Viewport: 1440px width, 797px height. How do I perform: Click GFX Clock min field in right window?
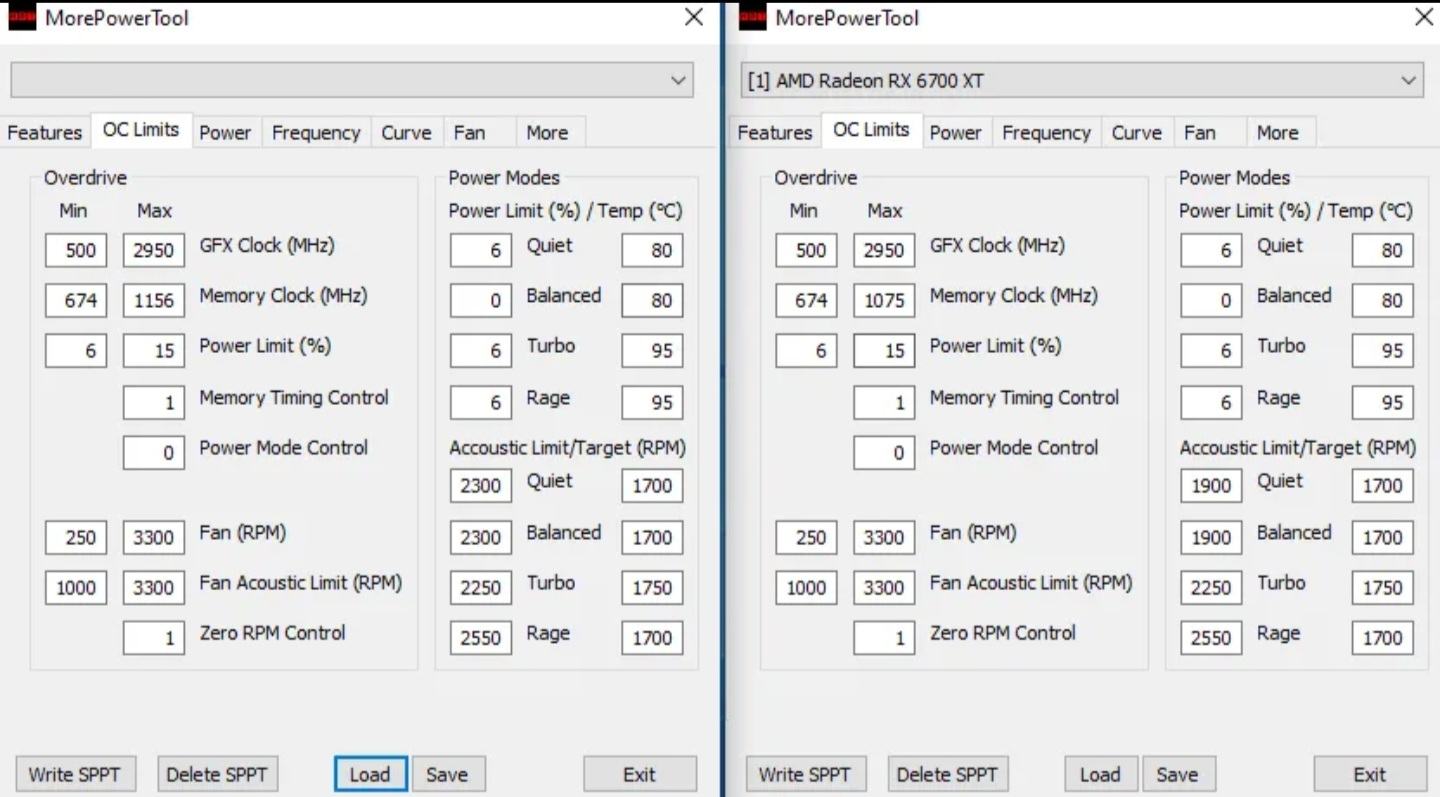point(806,250)
